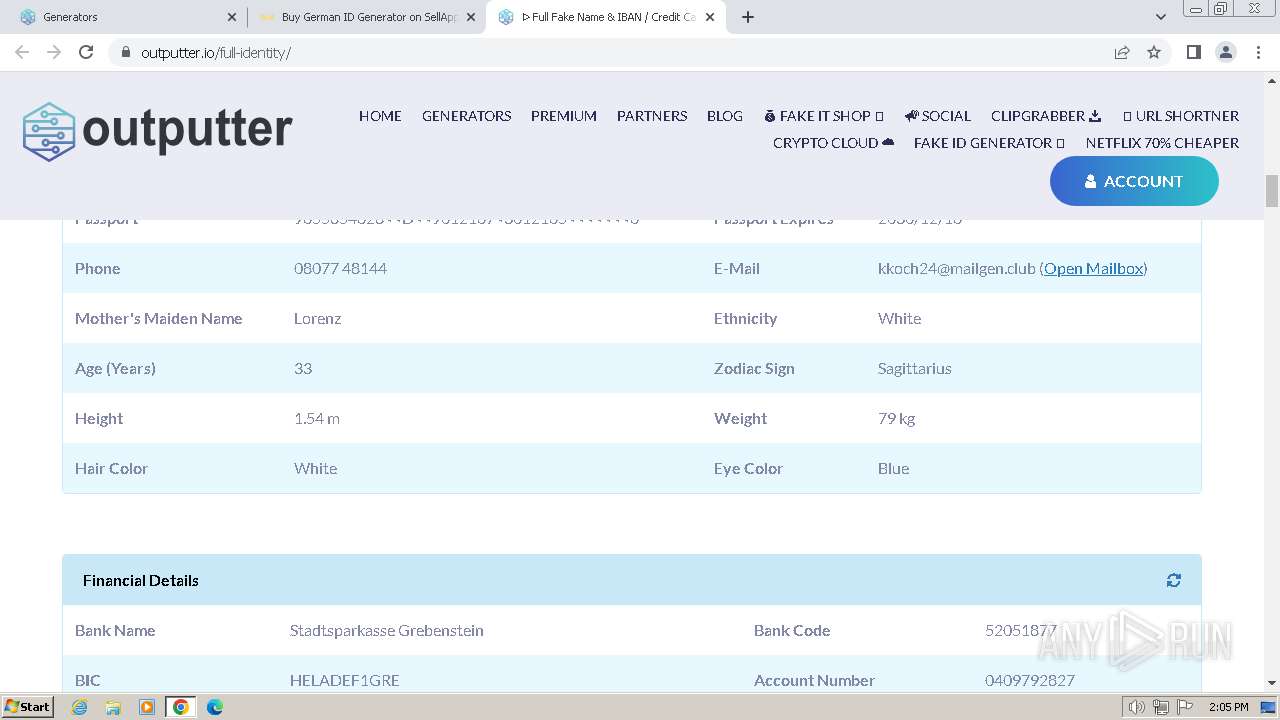The width and height of the screenshot is (1280, 720).
Task: Select zodiac sign value Sagittarius
Action: (x=914, y=368)
